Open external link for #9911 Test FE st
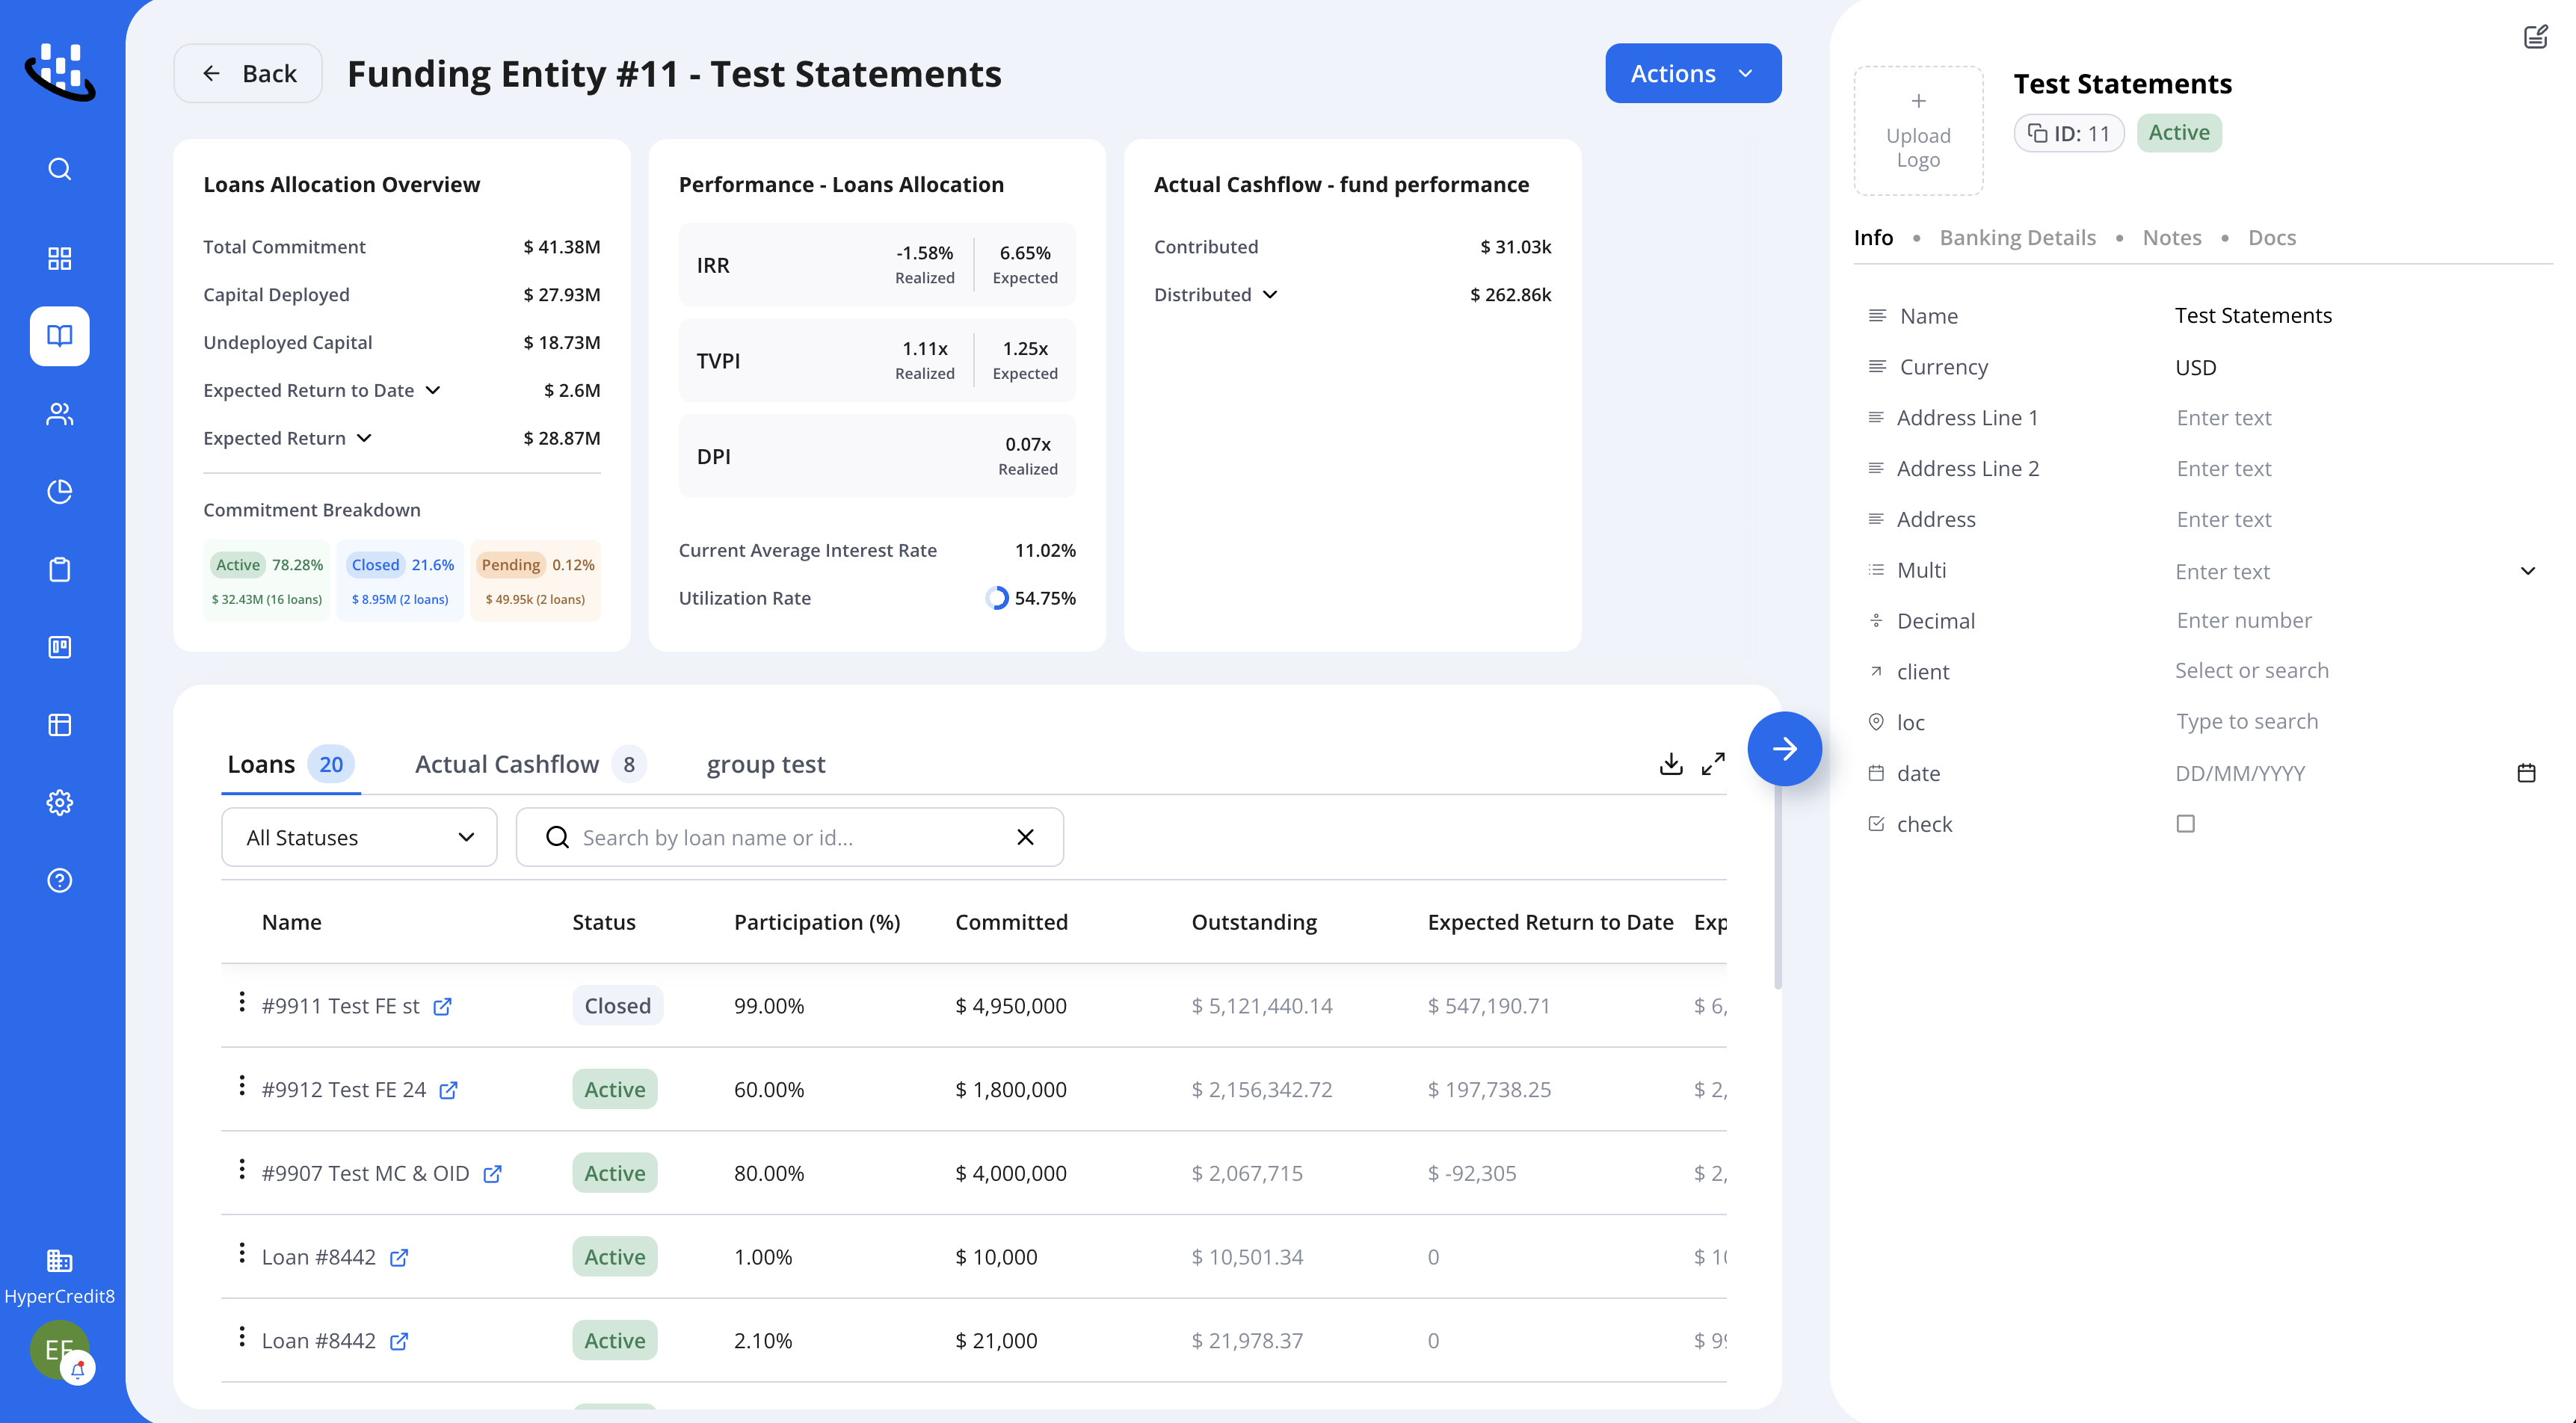Screen dimensions: 2576x1423 [442, 1007]
